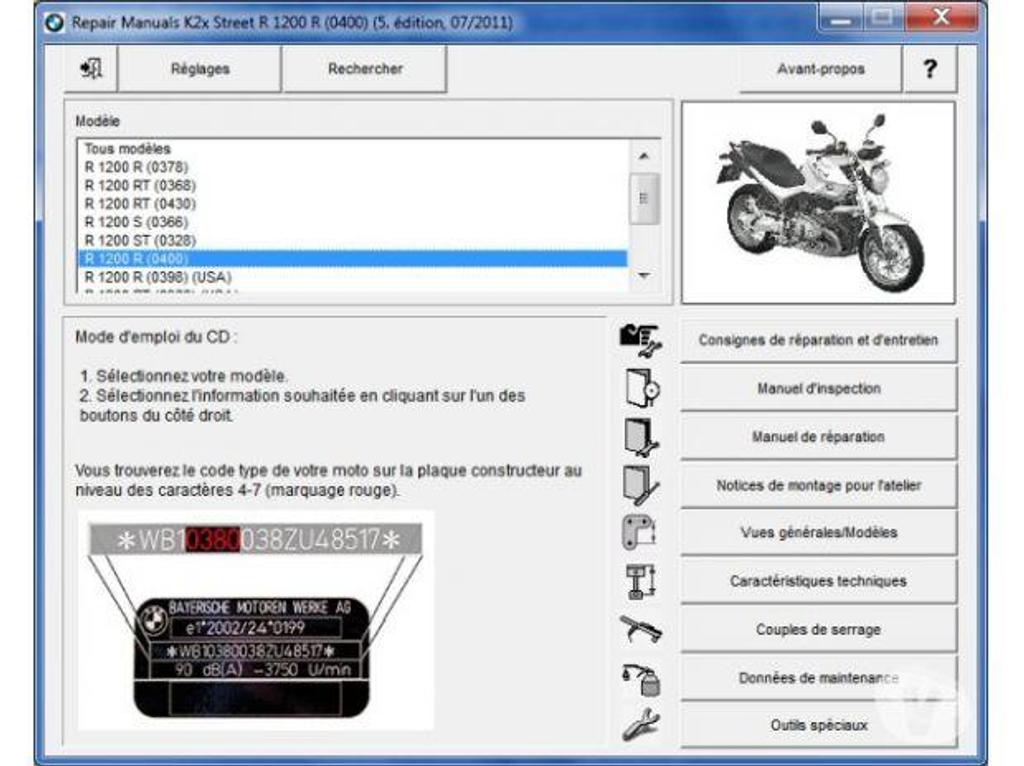Image resolution: width=1024 pixels, height=766 pixels.
Task: Select model R 1200 ST (0328)
Action: tap(353, 240)
